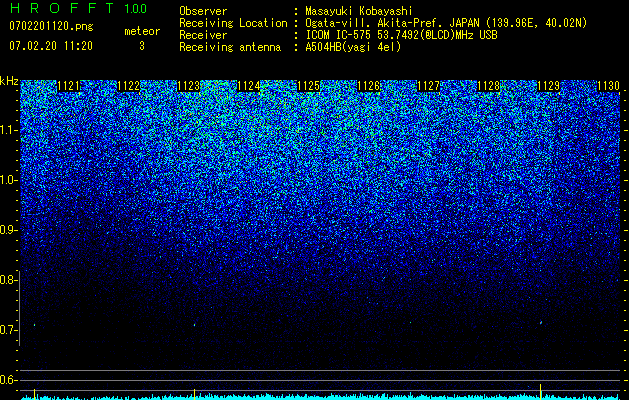The width and height of the screenshot is (629, 400).
Task: Click the 1121 time label
Action: (x=69, y=86)
